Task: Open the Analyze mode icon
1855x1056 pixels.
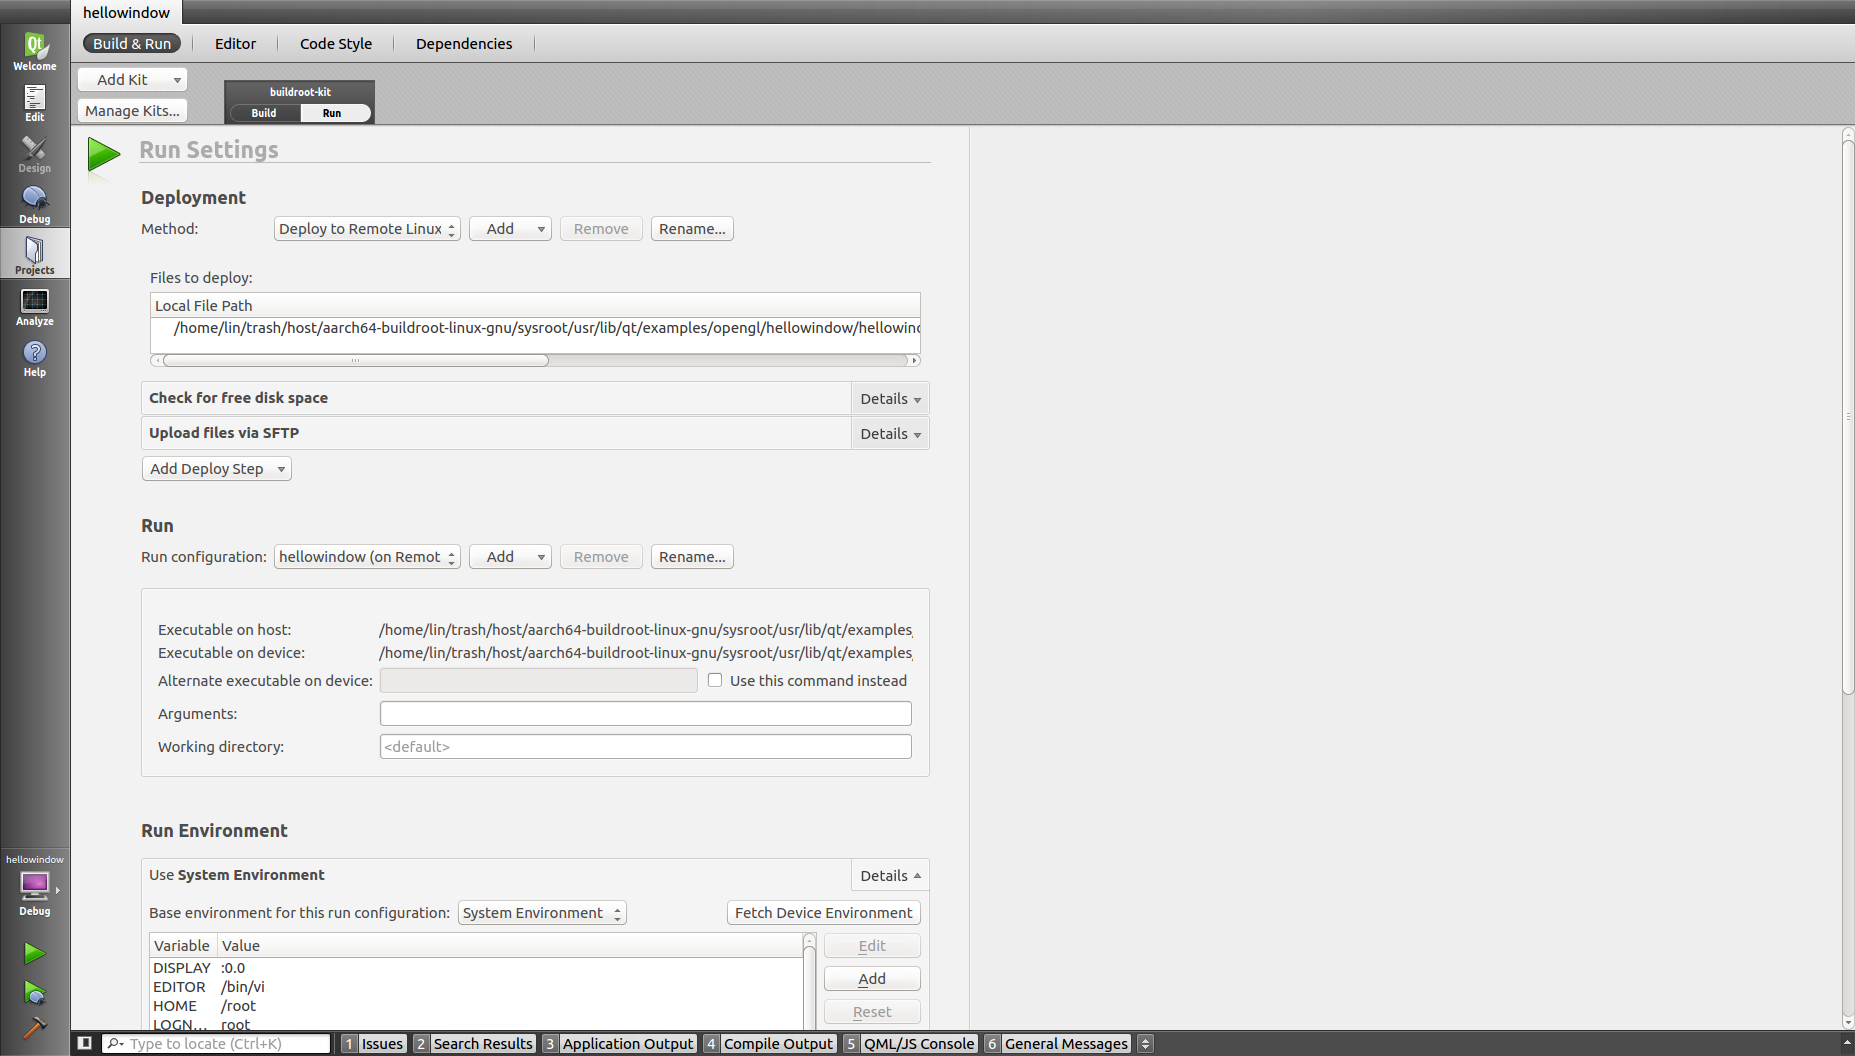Action: (34, 306)
